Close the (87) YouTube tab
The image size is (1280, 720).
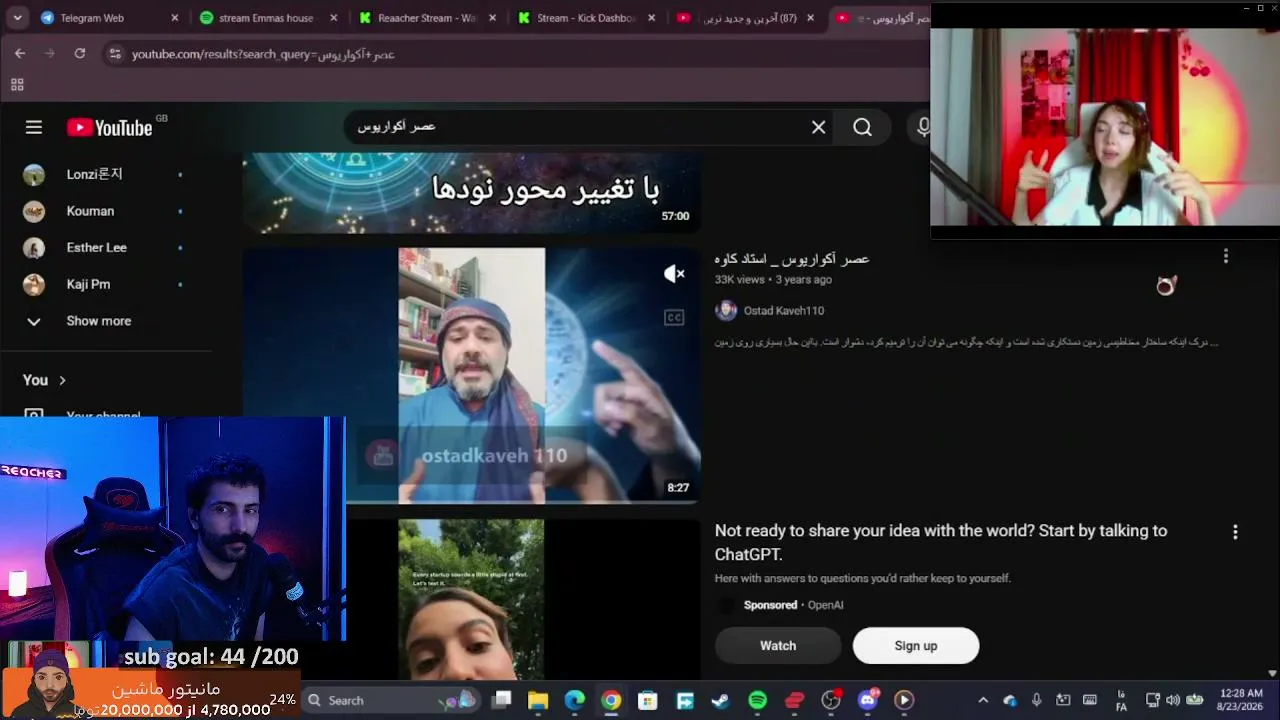click(811, 18)
